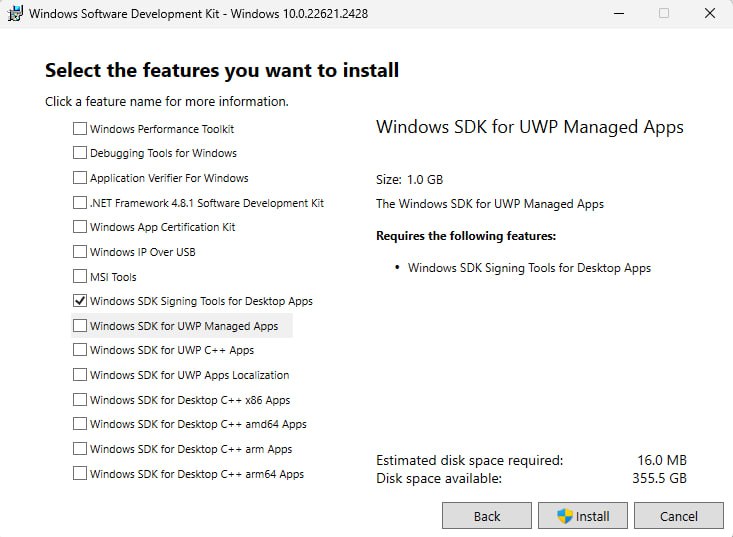Enable the Desktop C++ arm Apps checkbox
733x537 pixels.
pyautogui.click(x=80, y=449)
